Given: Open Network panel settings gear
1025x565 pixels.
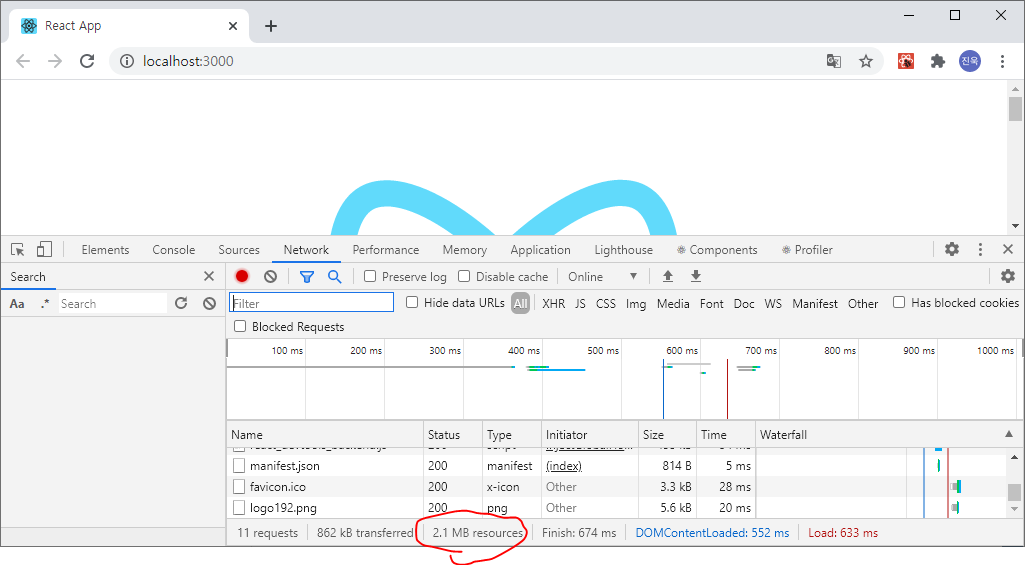Looking at the screenshot, I should (x=1008, y=276).
